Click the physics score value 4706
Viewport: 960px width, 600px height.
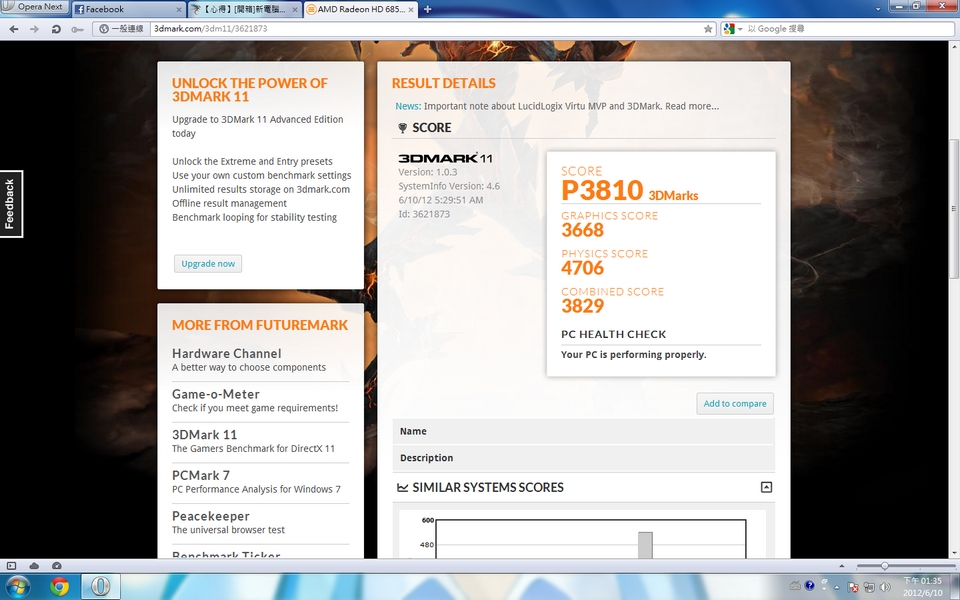[582, 268]
